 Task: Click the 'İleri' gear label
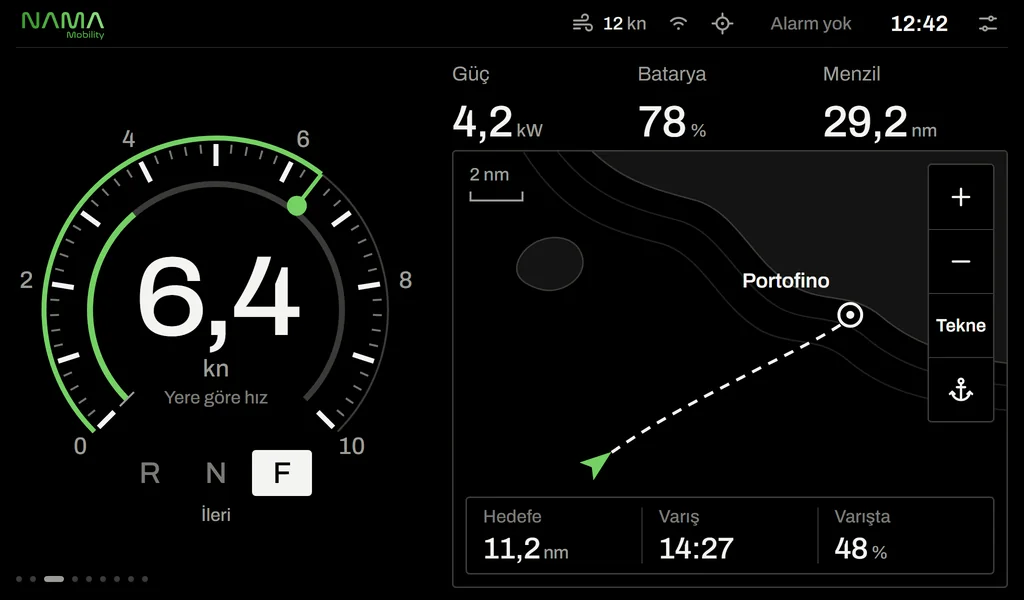click(216, 515)
